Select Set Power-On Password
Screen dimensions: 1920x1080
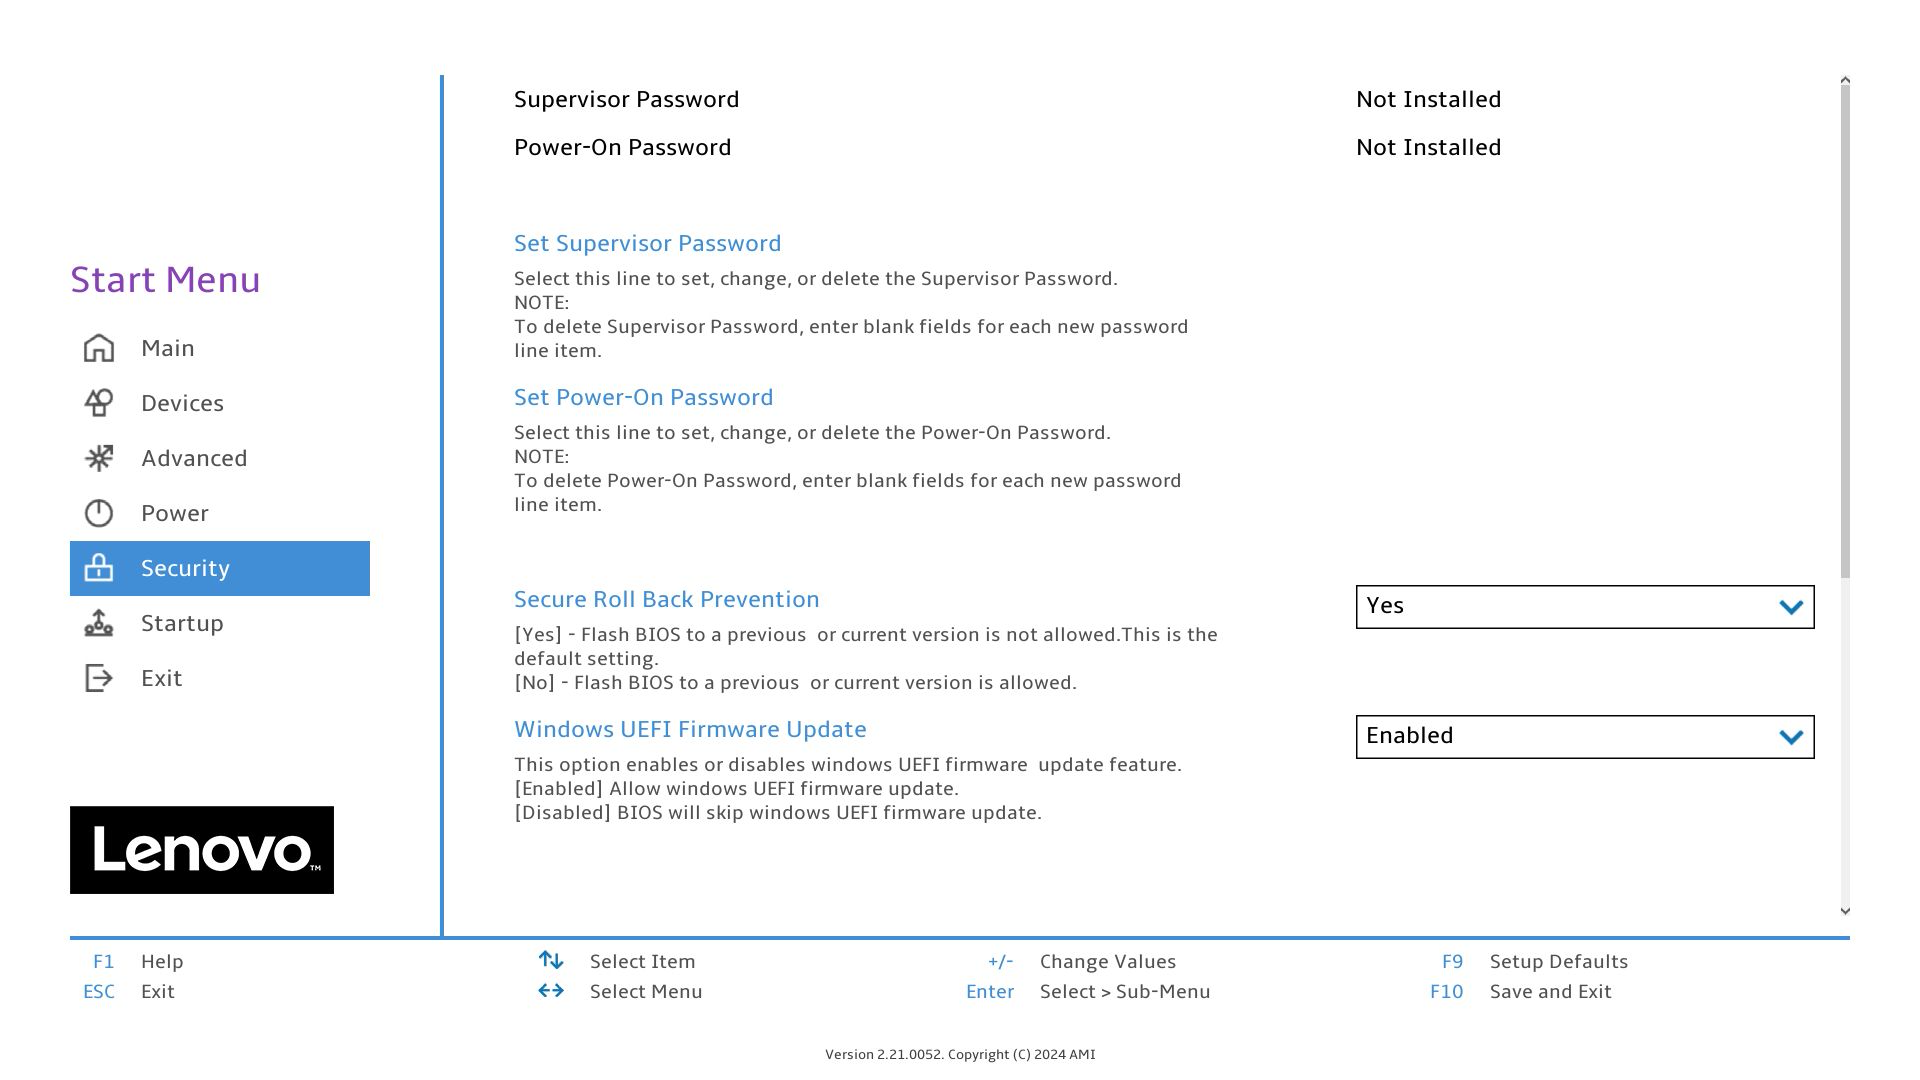click(x=643, y=397)
